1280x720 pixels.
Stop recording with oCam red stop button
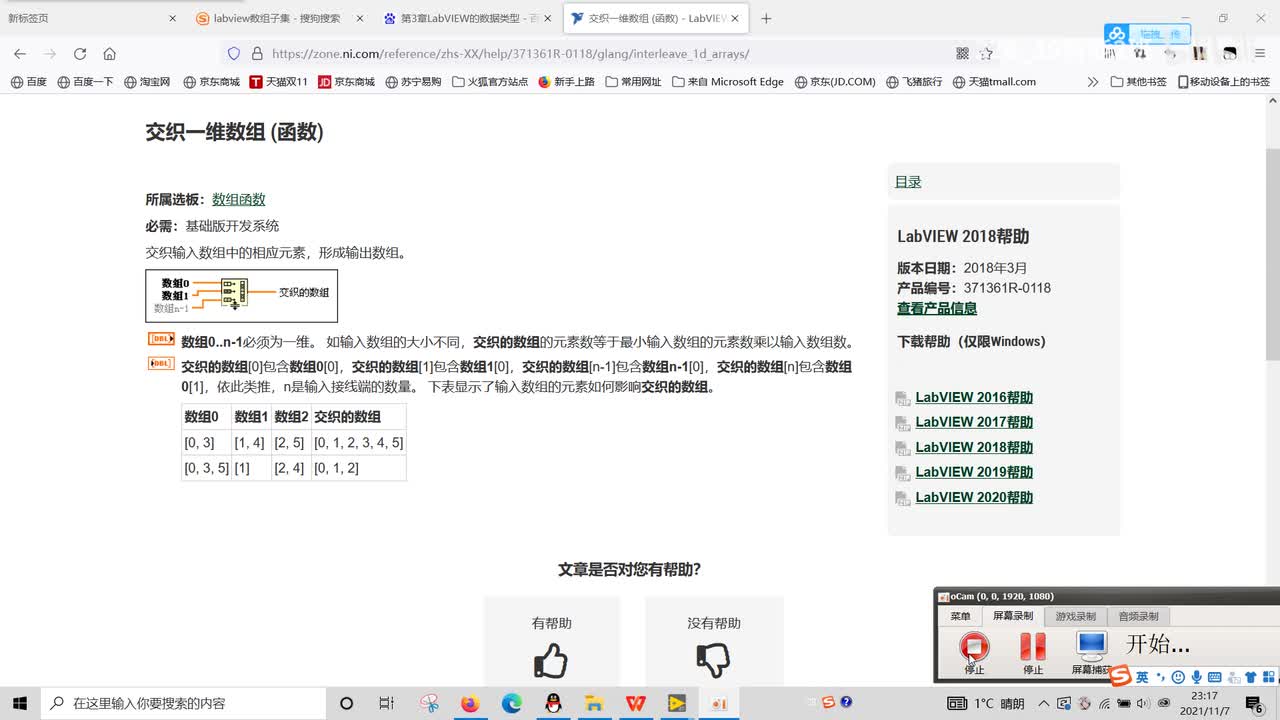[974, 647]
